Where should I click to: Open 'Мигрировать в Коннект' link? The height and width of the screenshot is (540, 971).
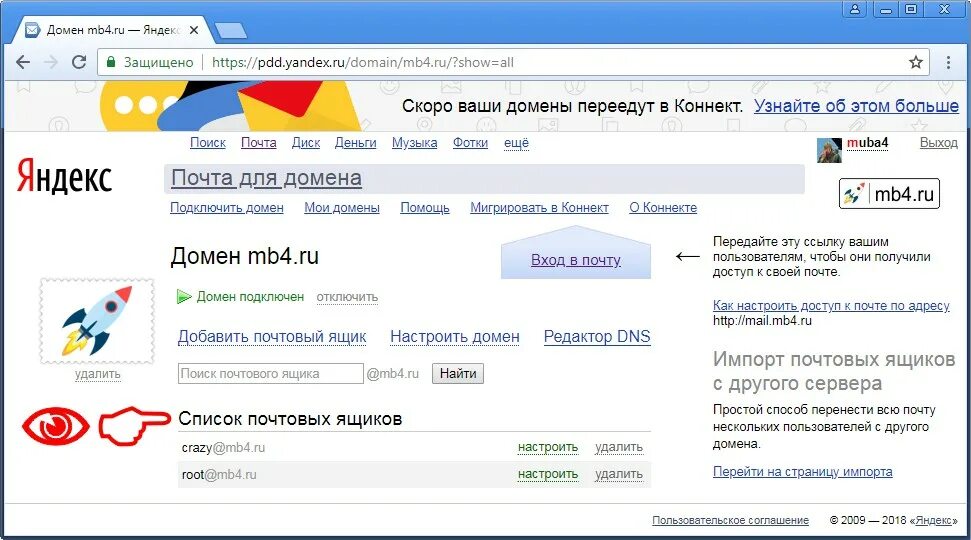(539, 208)
